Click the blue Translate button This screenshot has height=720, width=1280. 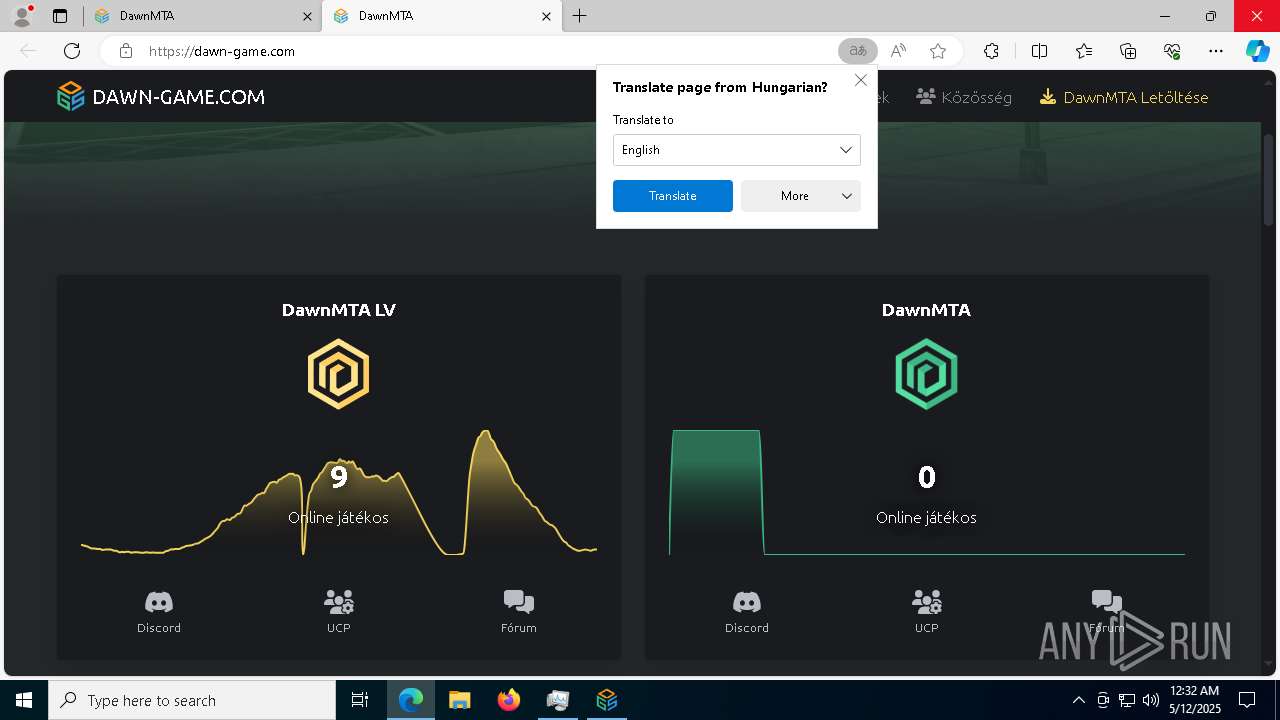tap(673, 196)
